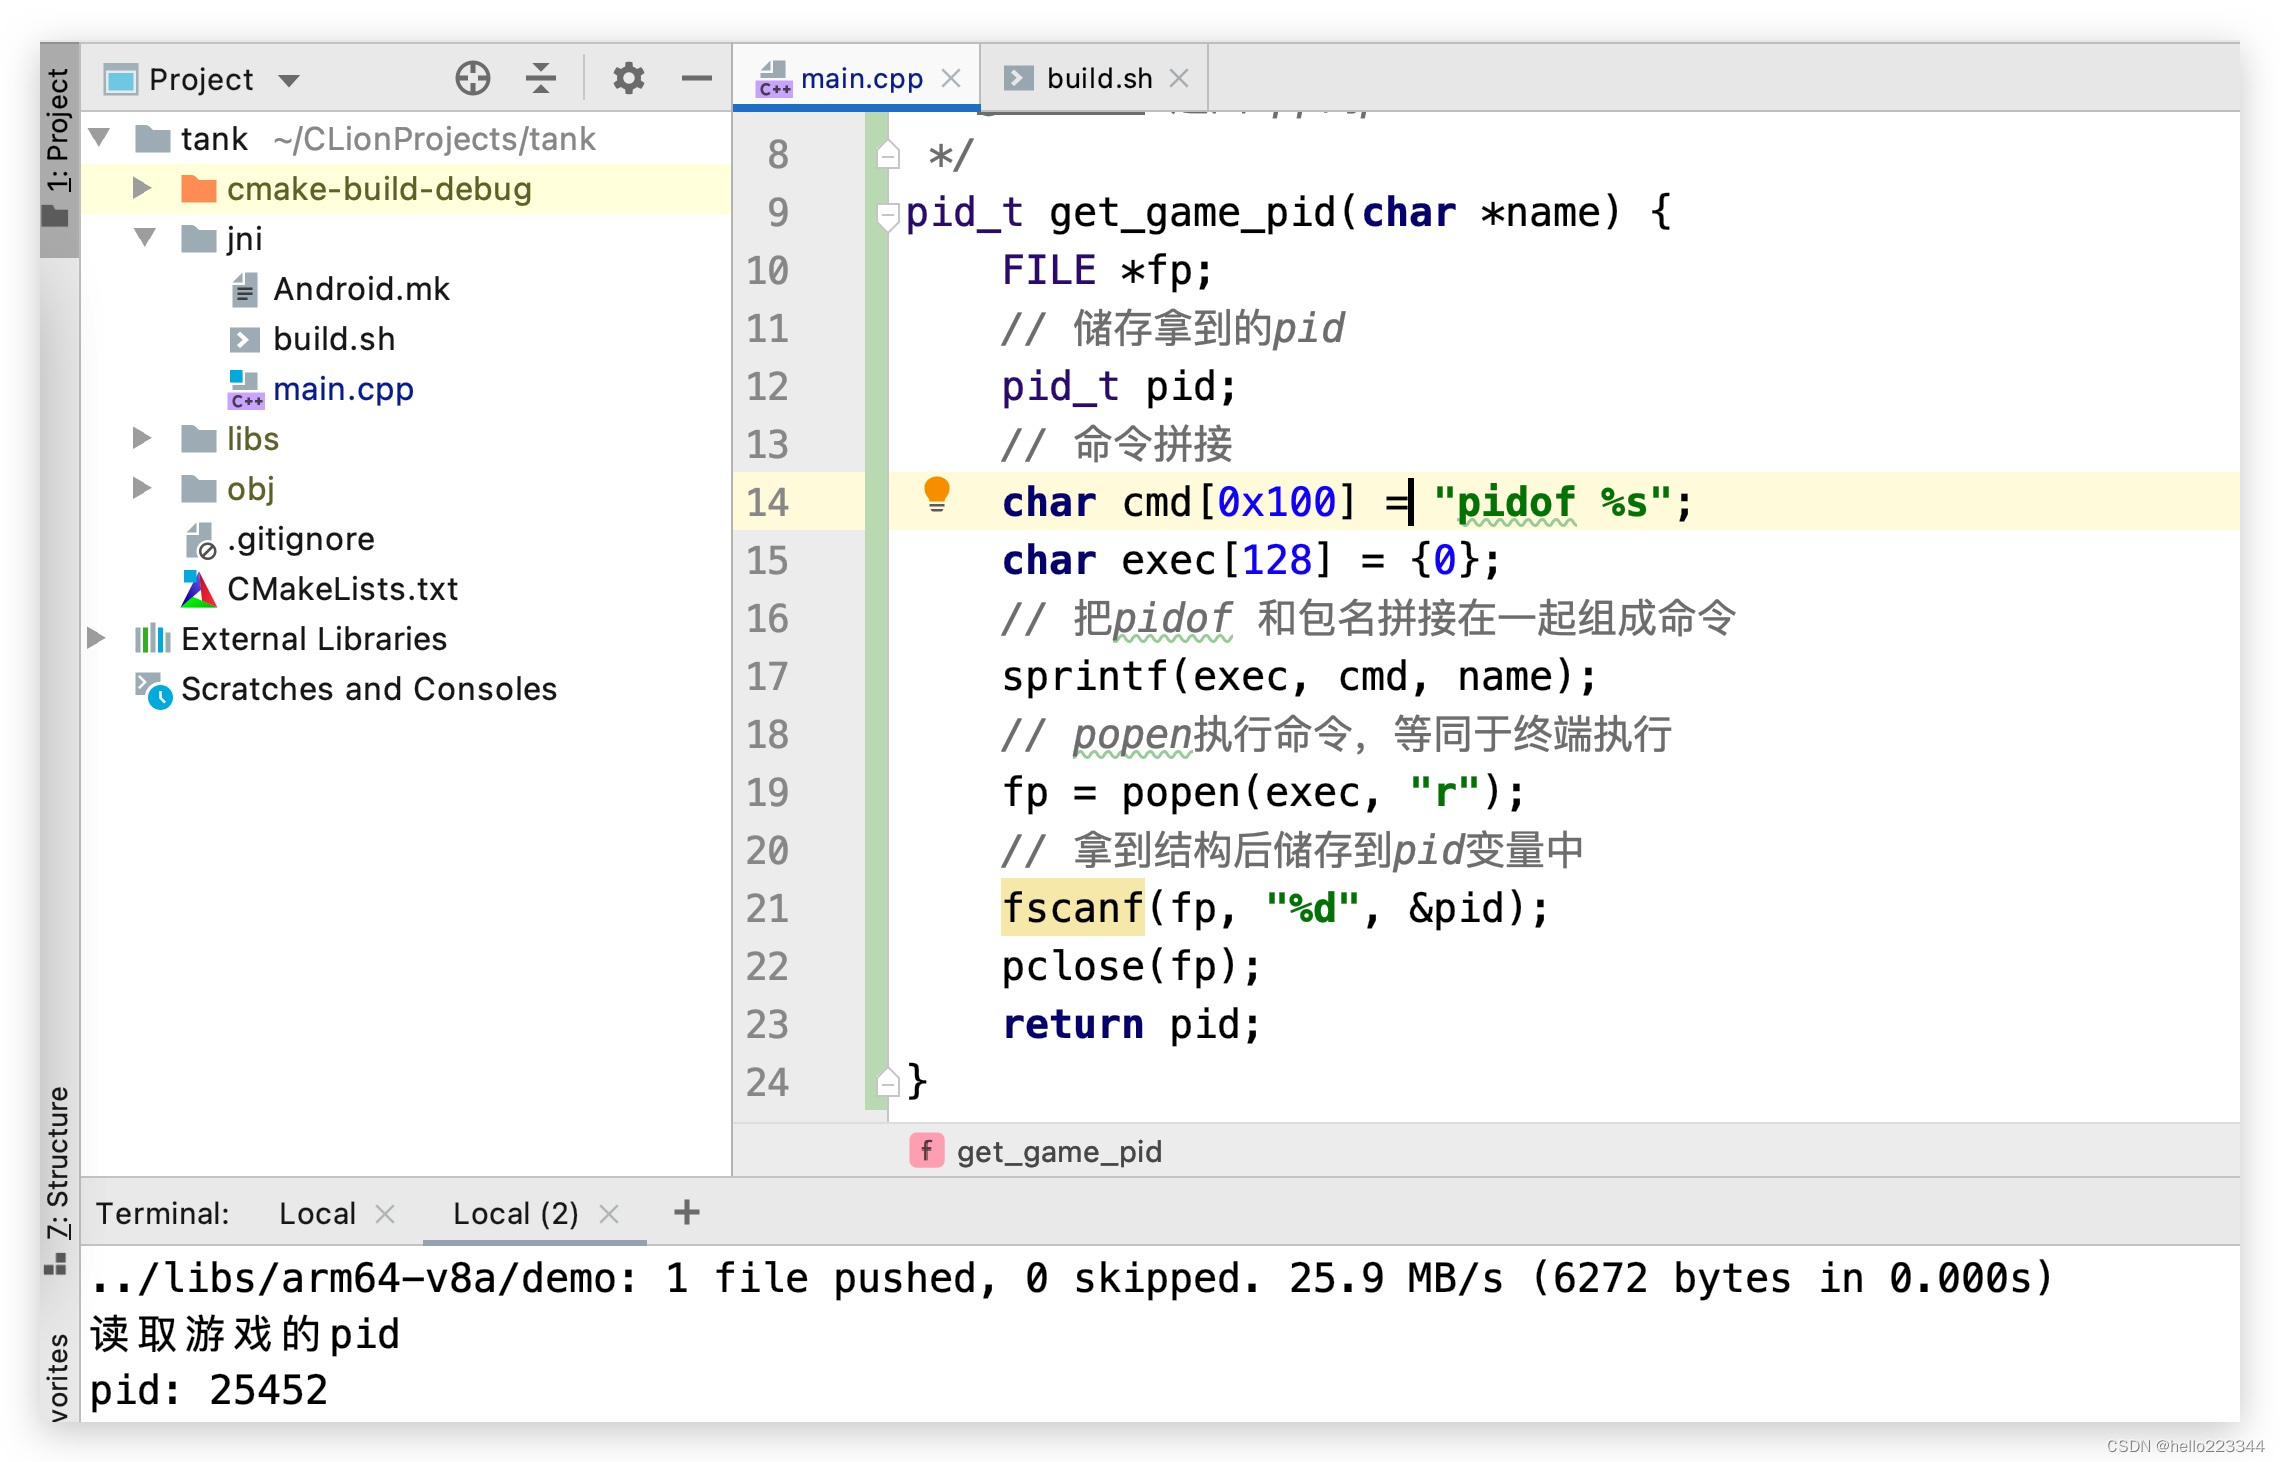This screenshot has width=2280, height=1462.
Task: Close the main.cpp editor tab
Action: [x=951, y=78]
